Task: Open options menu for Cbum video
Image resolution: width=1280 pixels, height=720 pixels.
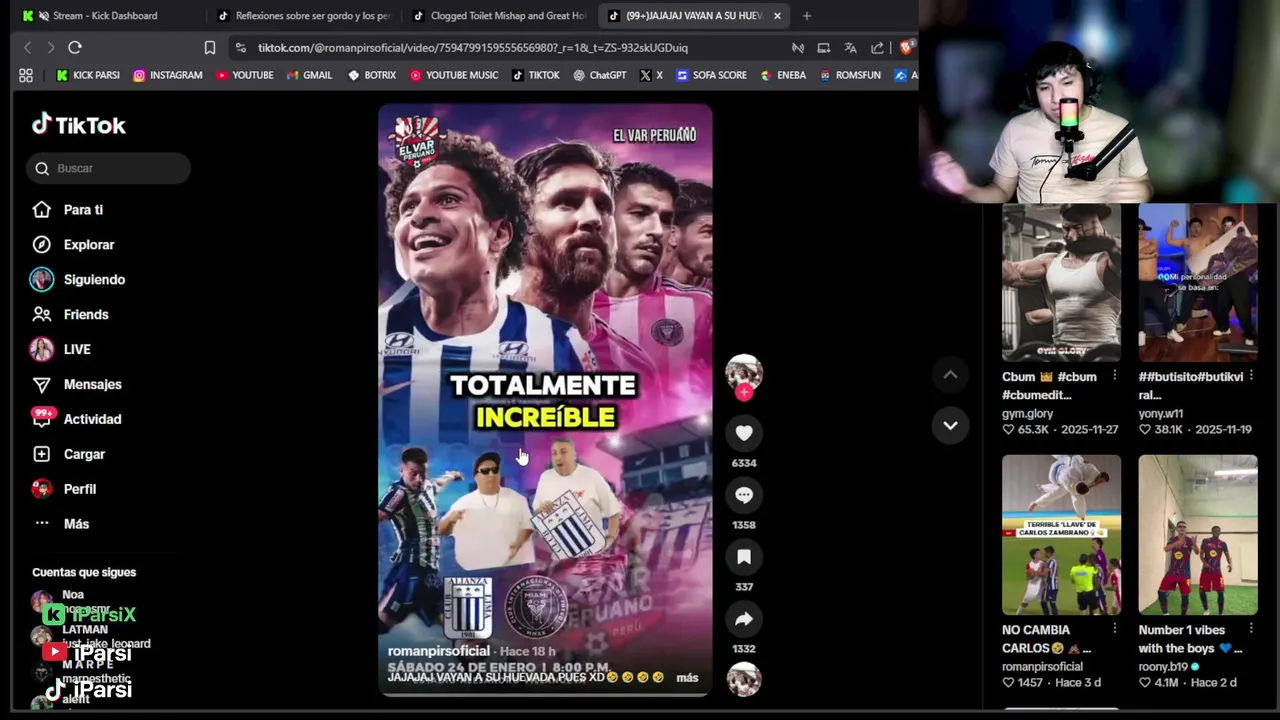Action: pos(1114,376)
